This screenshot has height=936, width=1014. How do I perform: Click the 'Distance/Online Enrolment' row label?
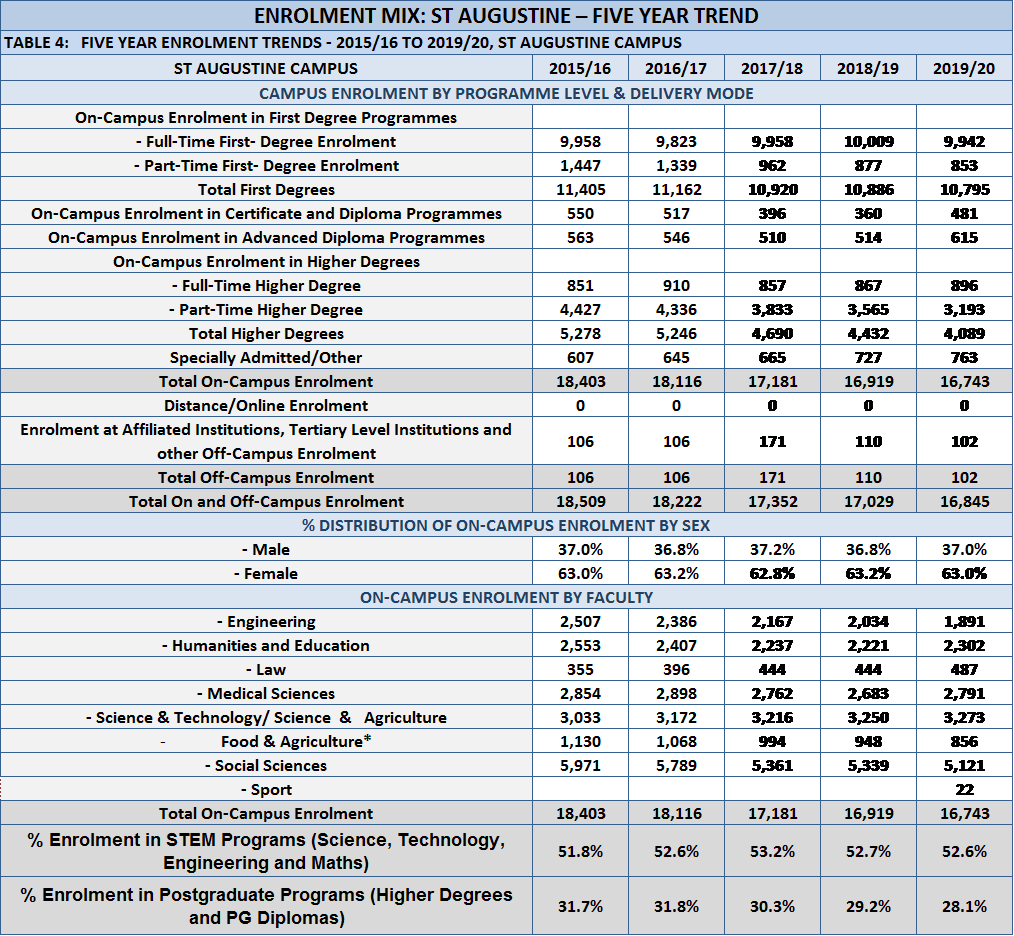(266, 406)
